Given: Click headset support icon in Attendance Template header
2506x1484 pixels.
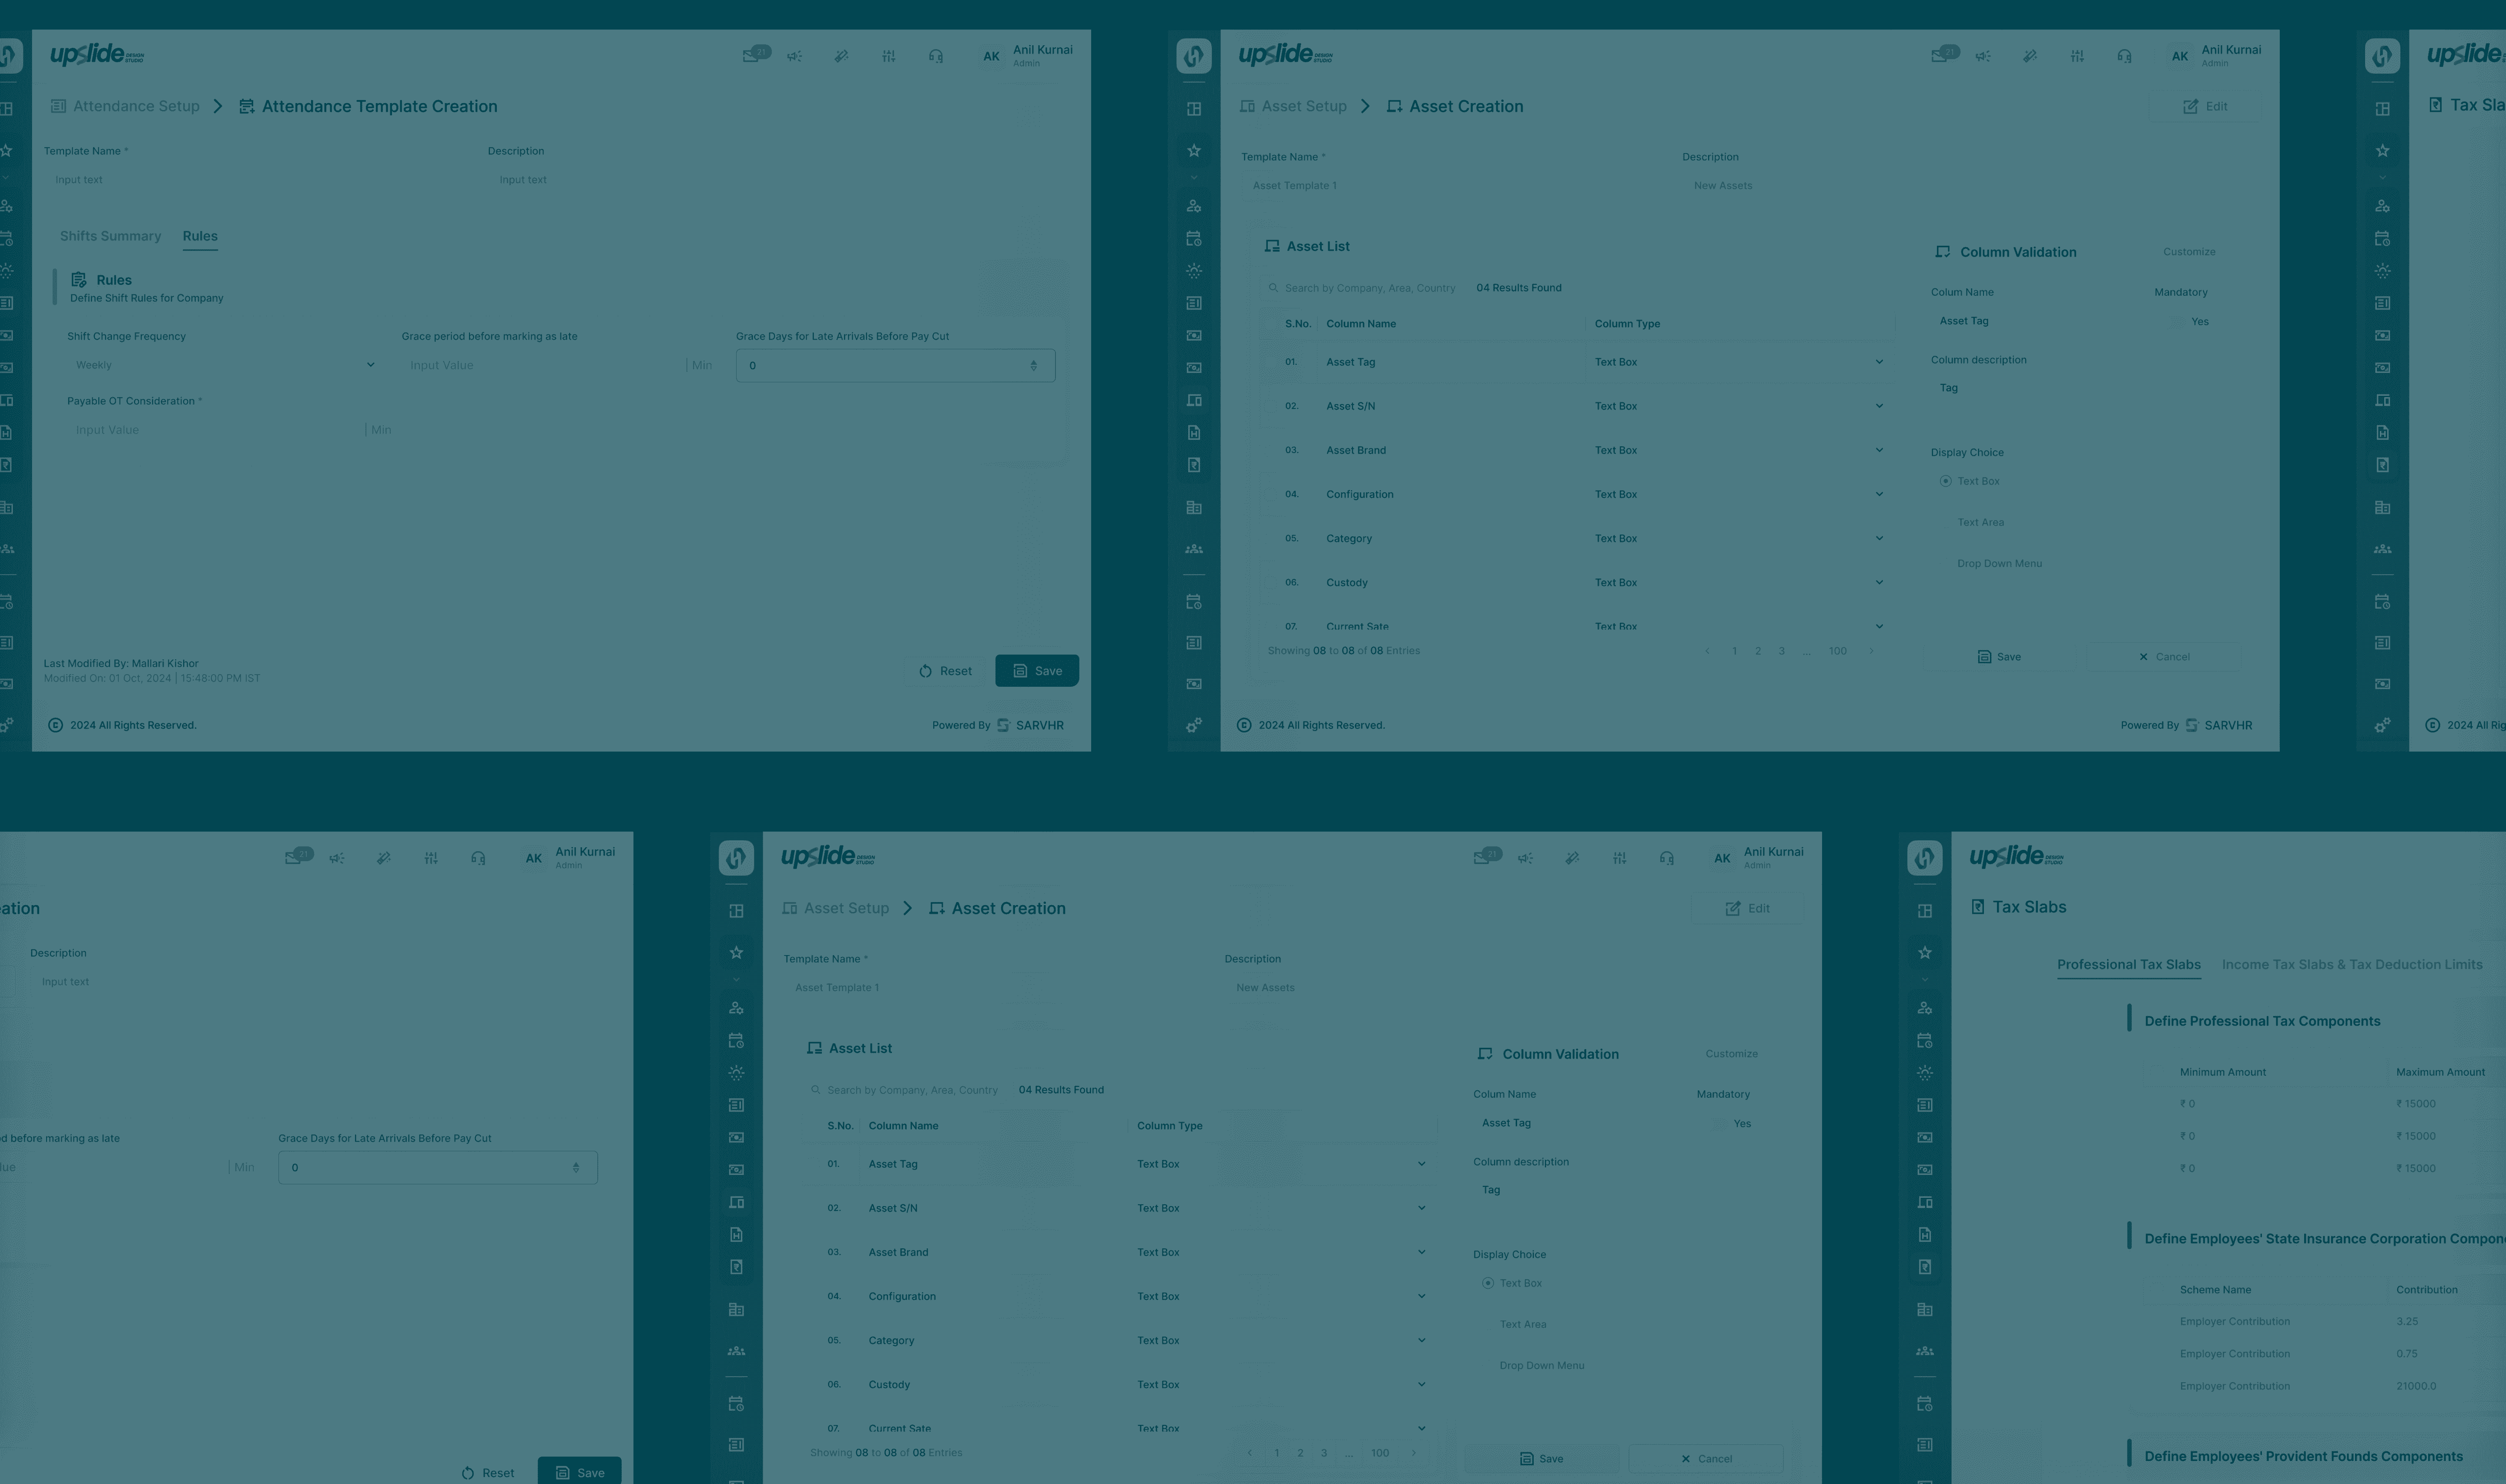Looking at the screenshot, I should point(936,56).
